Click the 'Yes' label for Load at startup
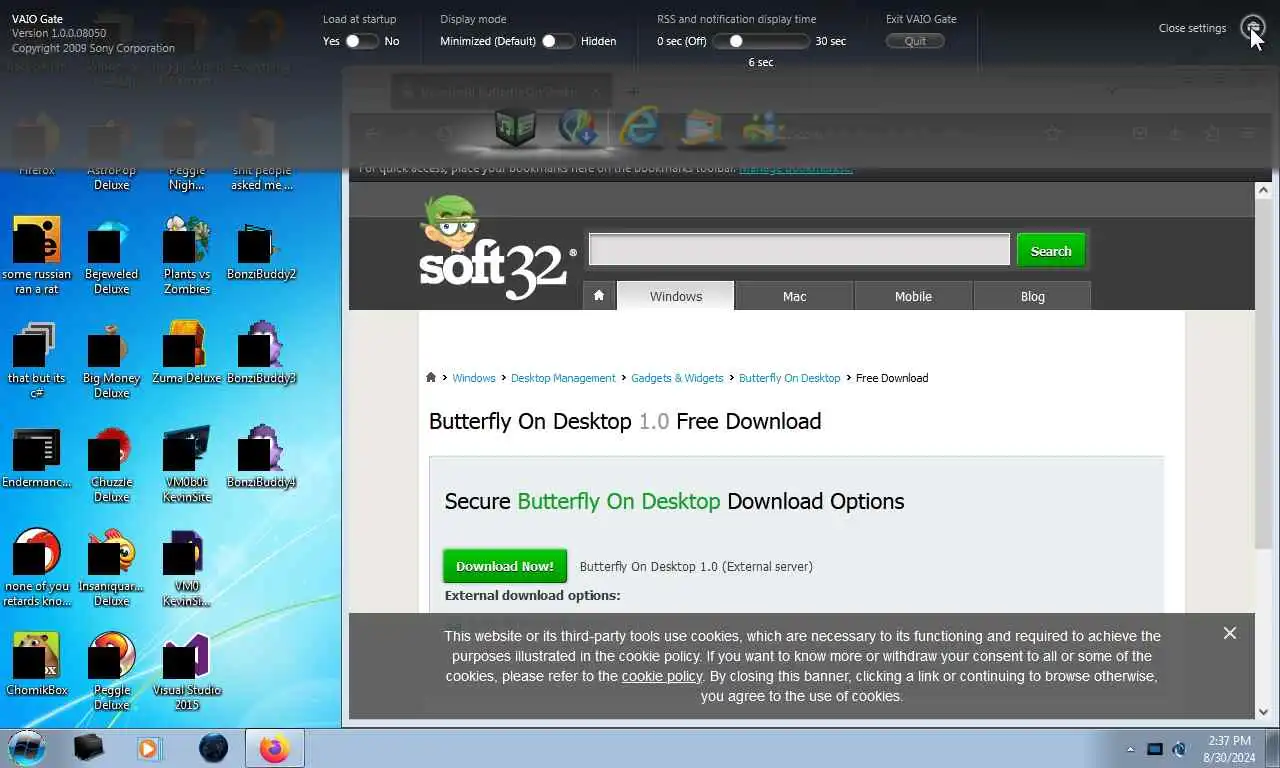1280x768 pixels. [331, 41]
